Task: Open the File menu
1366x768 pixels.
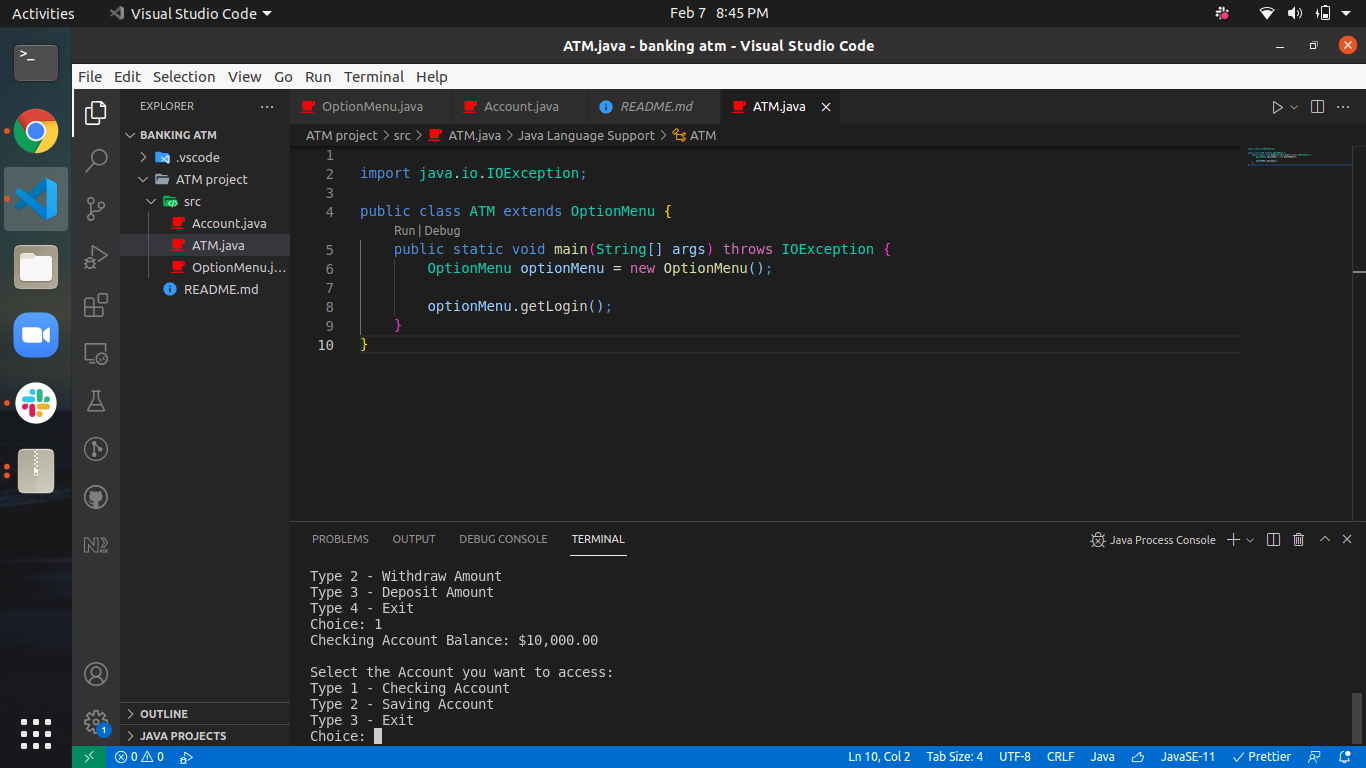Action: [x=90, y=77]
